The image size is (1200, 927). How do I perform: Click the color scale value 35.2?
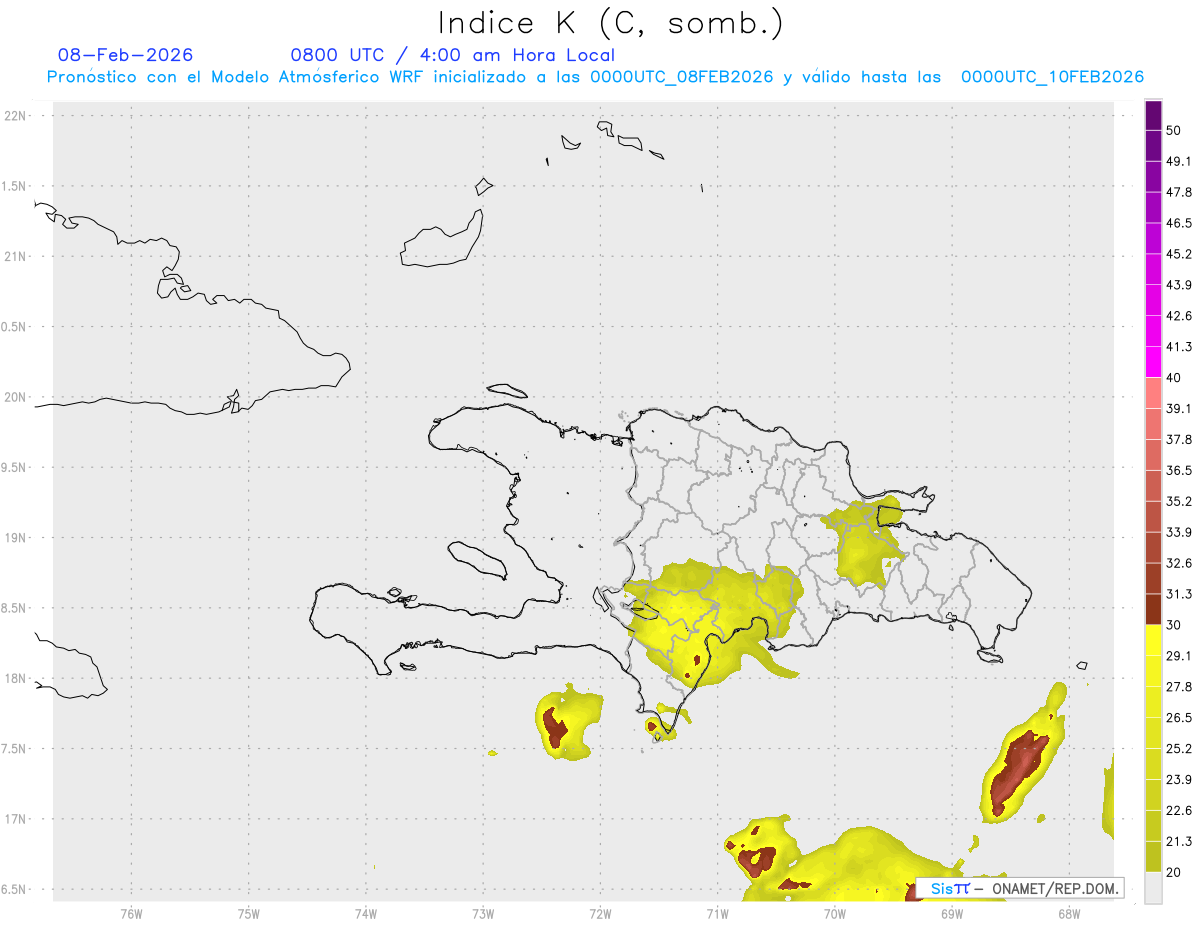coord(1179,502)
